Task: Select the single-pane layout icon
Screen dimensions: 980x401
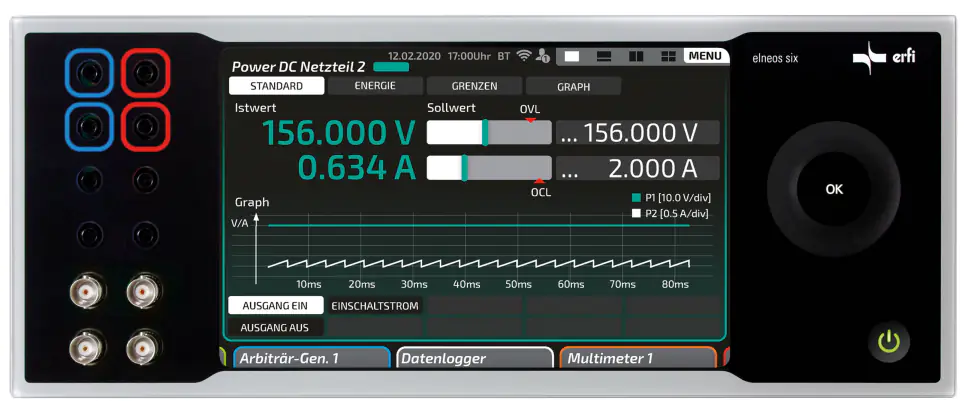Action: [x=573, y=56]
